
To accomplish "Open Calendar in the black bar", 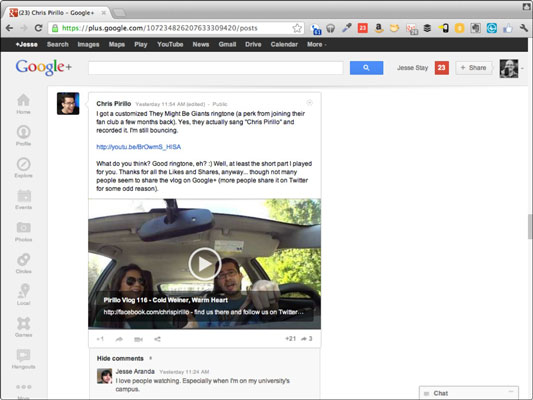I will click(284, 45).
